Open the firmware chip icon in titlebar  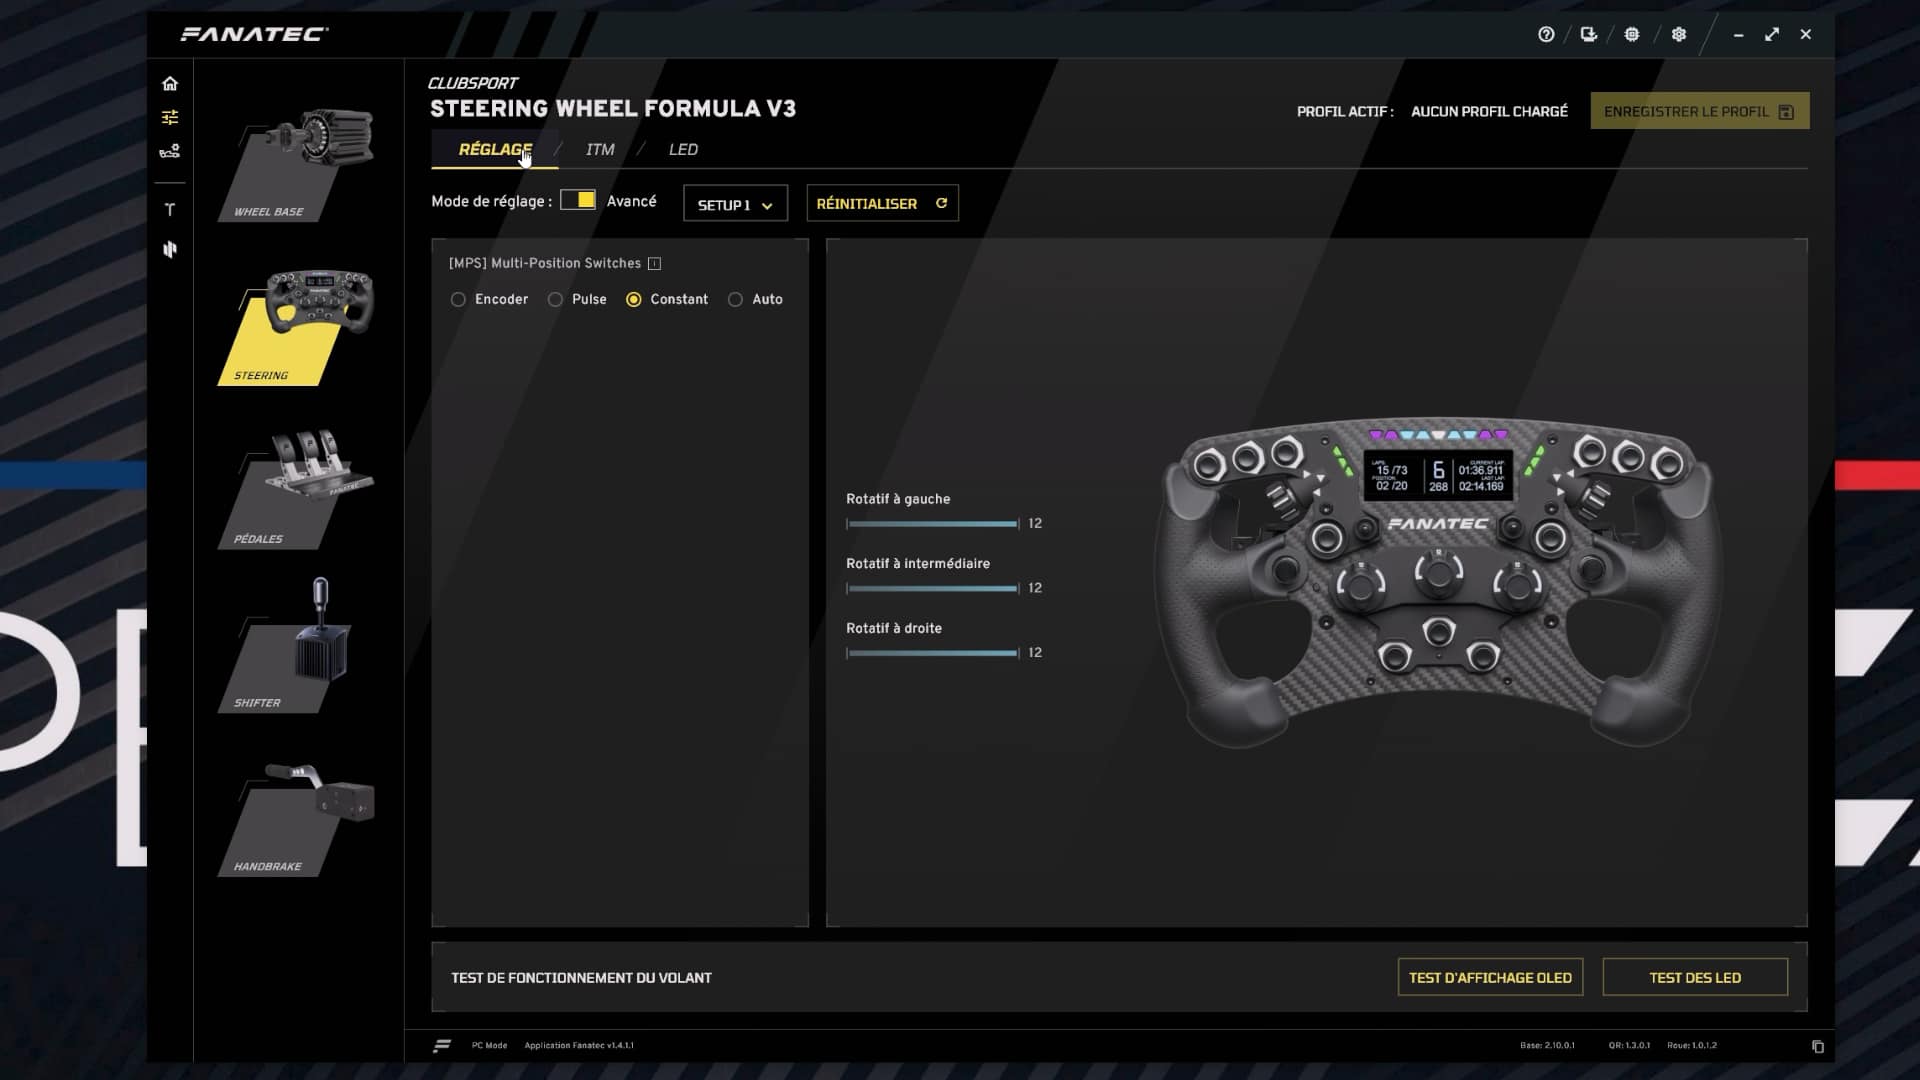click(x=1633, y=34)
